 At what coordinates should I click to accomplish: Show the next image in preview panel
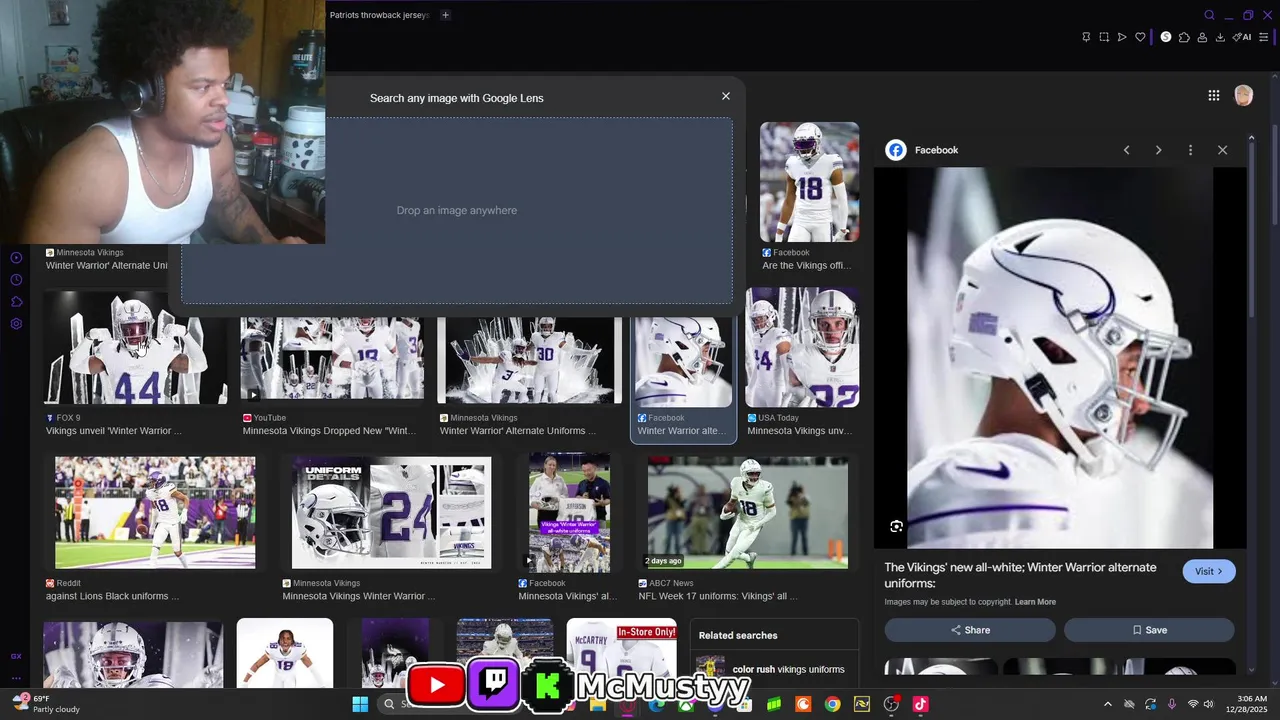[x=1158, y=150]
